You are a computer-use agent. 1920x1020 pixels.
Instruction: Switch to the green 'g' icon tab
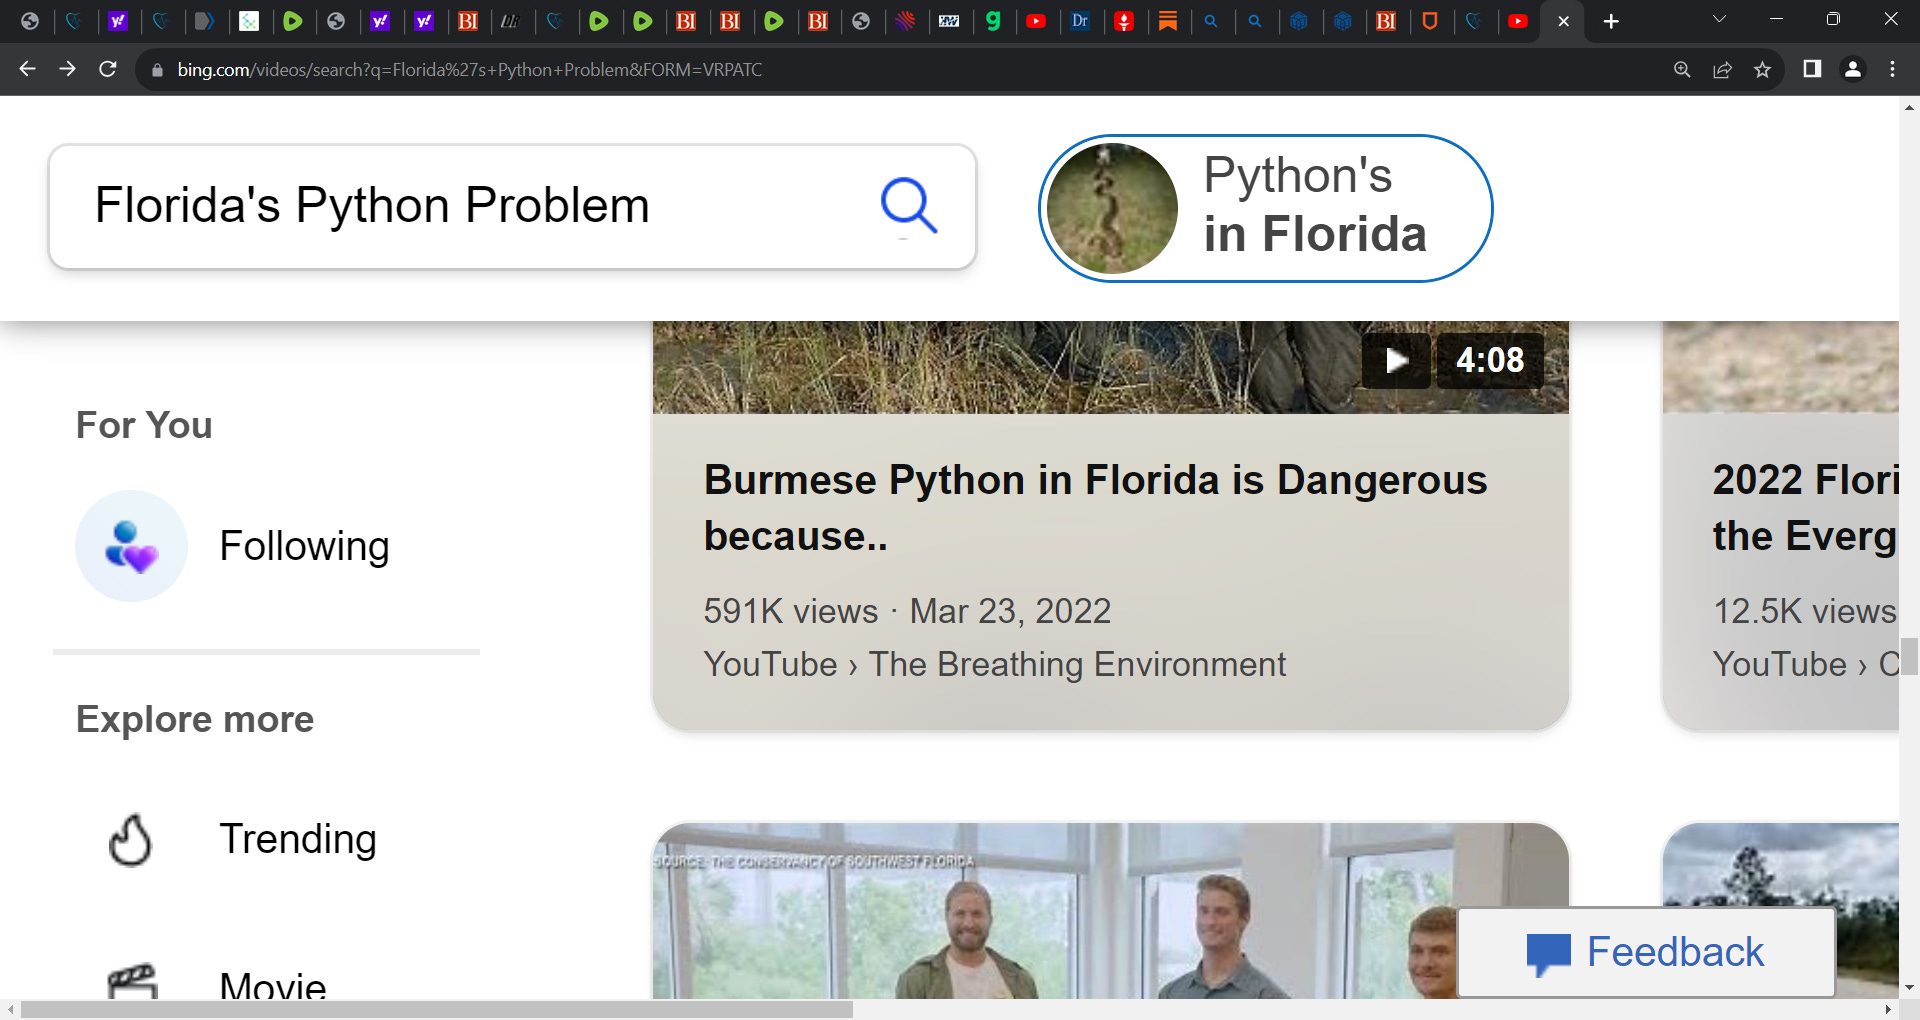pos(993,21)
